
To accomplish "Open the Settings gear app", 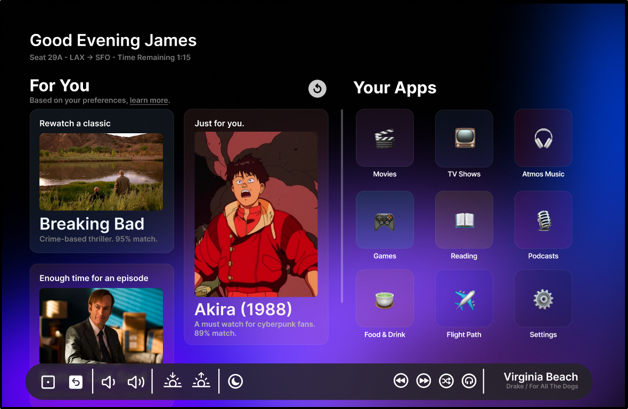I will click(543, 298).
